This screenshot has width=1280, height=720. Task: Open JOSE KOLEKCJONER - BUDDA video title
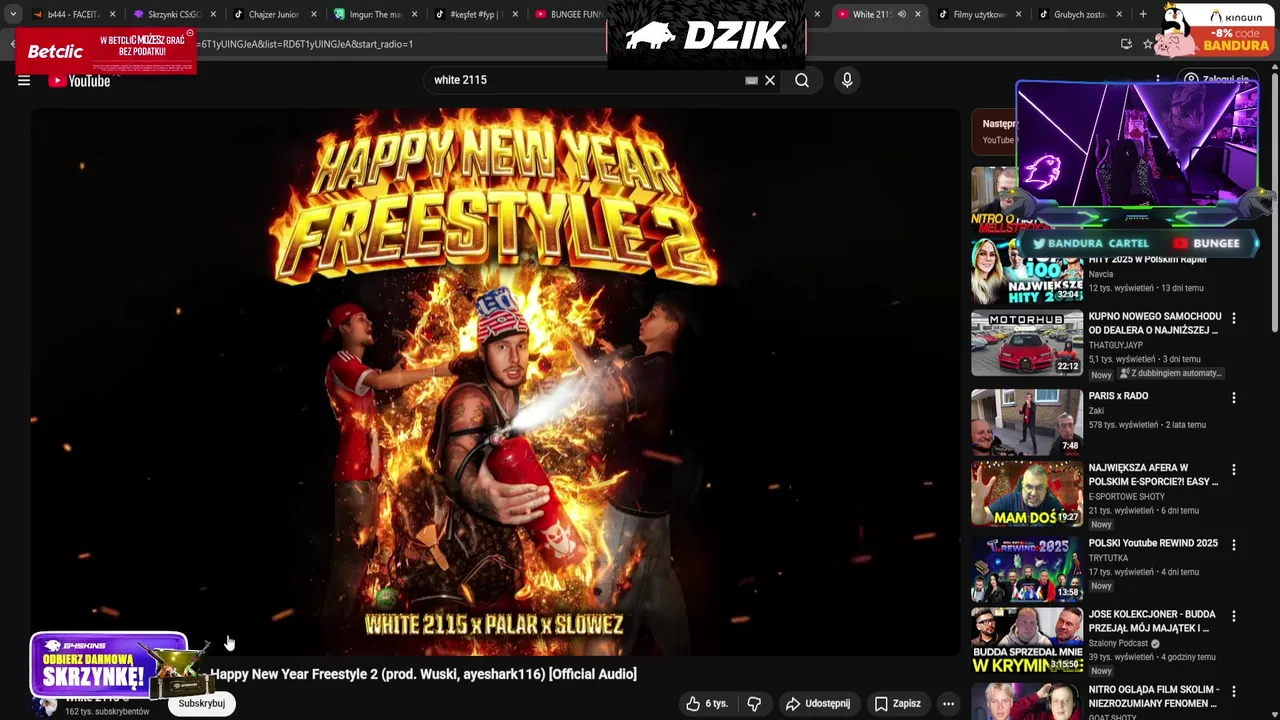pyautogui.click(x=1152, y=621)
